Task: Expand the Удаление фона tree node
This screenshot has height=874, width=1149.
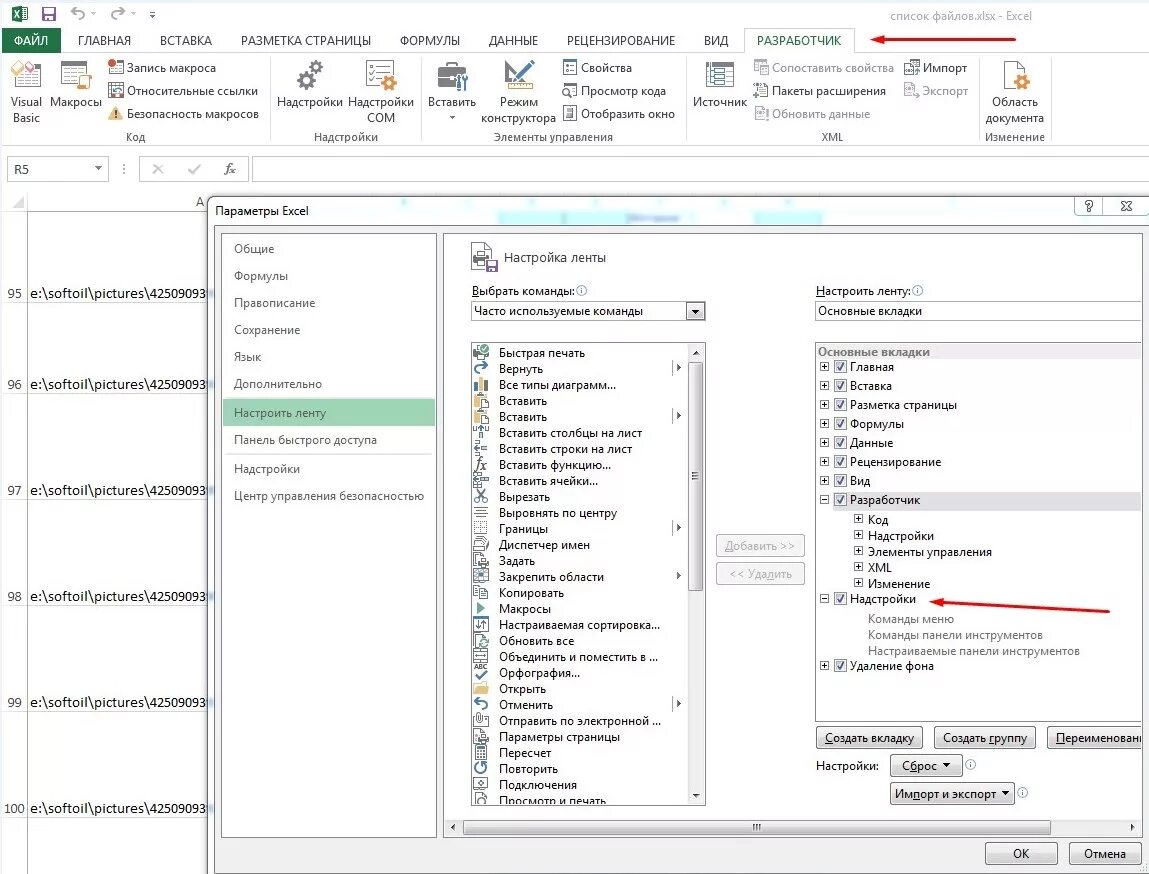Action: click(x=824, y=666)
